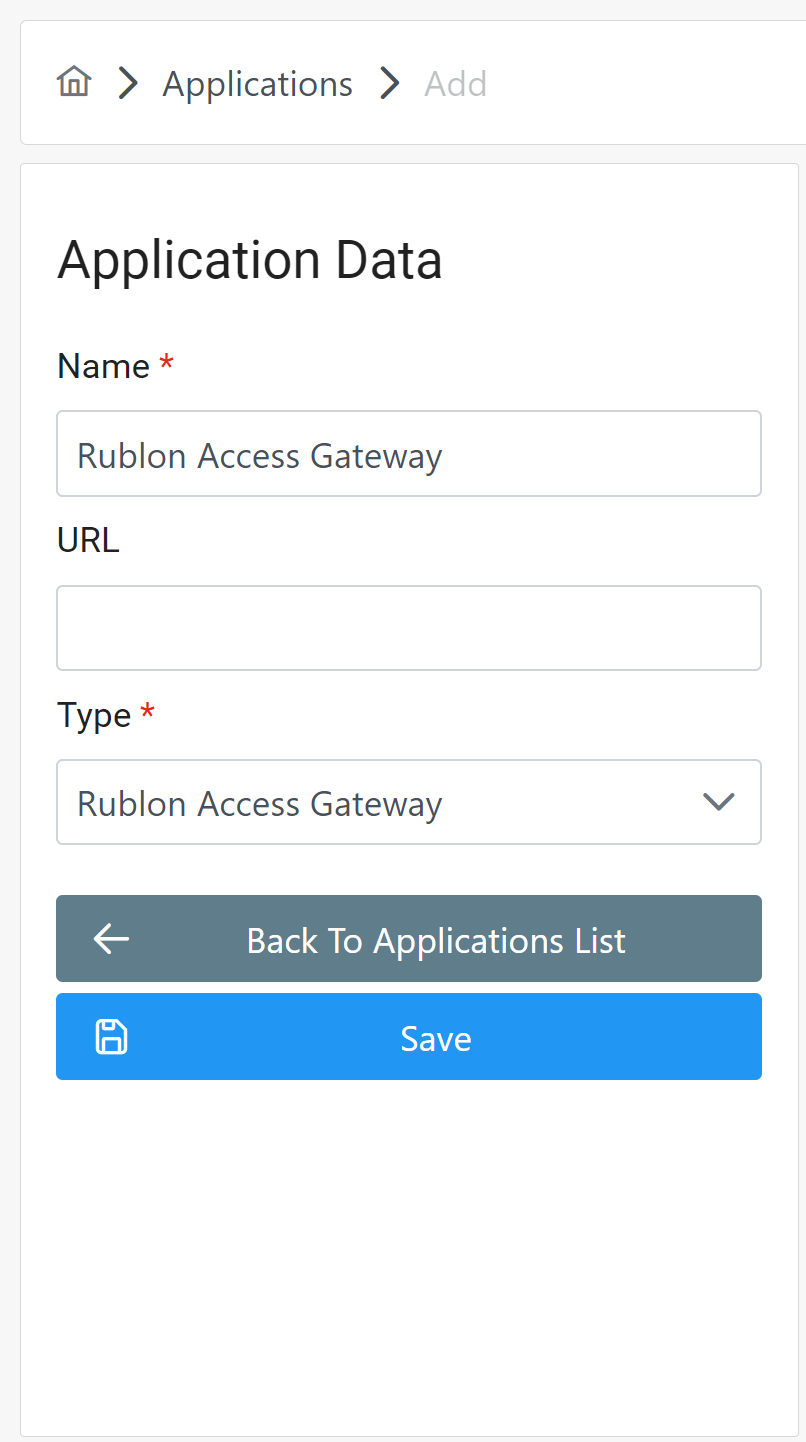Viewport: 806px width, 1442px height.
Task: Click the left arrow icon on the back button
Action: pos(111,939)
